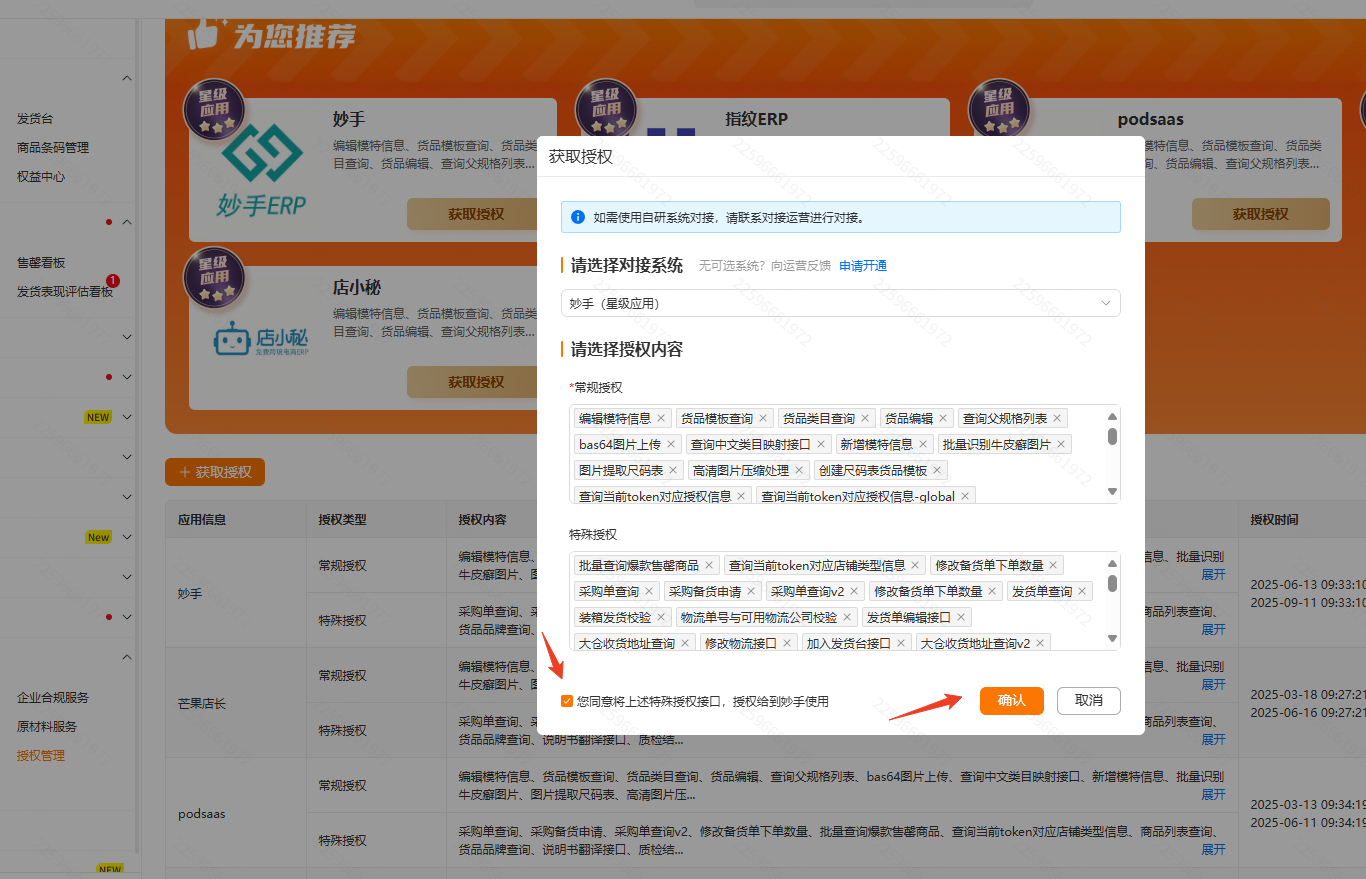Image resolution: width=1366 pixels, height=879 pixels.
Task: Remove the 查询当前token对应店铺类型信息 tag via its ×
Action: (x=915, y=565)
